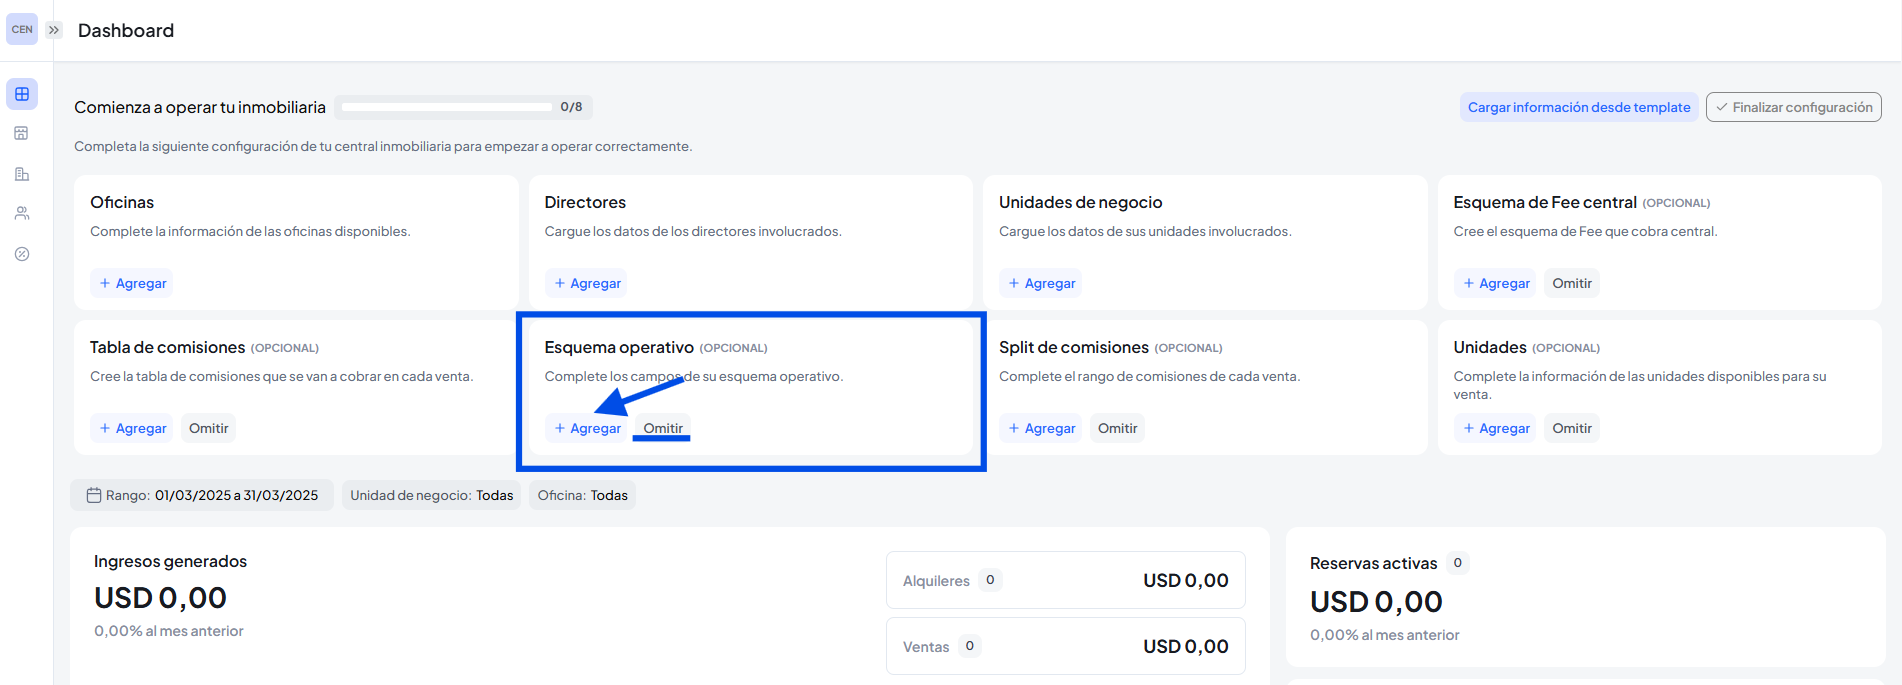Image resolution: width=1902 pixels, height=685 pixels.
Task: Open the Rango date range filter
Action: pyautogui.click(x=202, y=495)
